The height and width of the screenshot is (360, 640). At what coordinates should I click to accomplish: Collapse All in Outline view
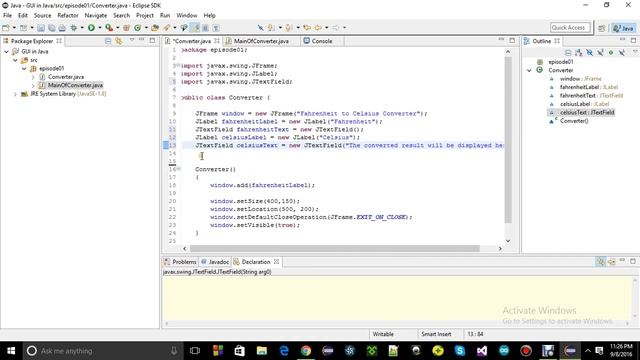(568, 53)
